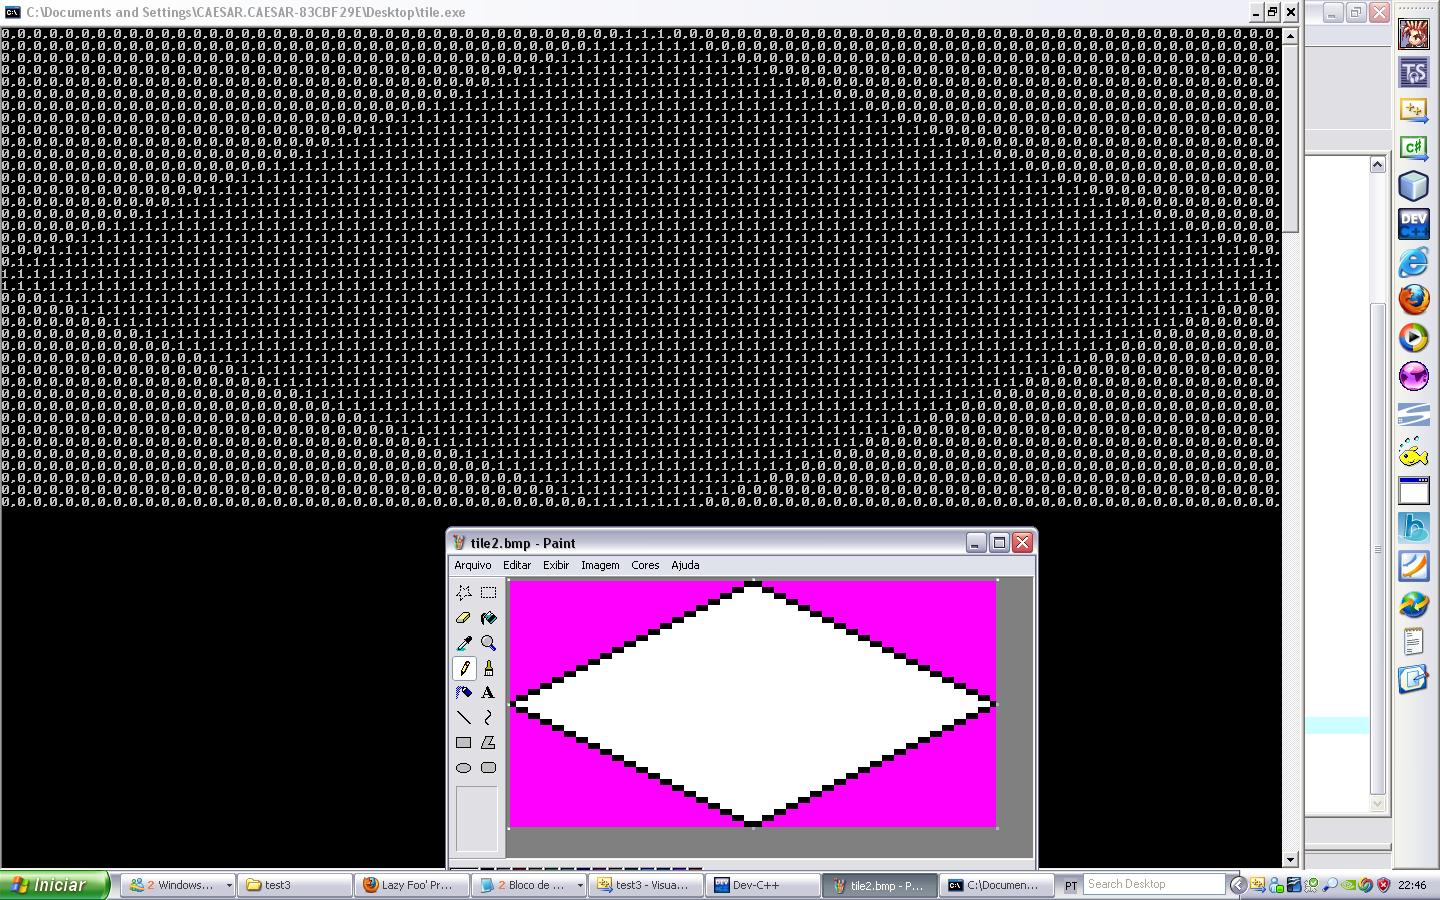The width and height of the screenshot is (1440, 900).
Task: Click console scrollbar down arrow
Action: coord(1290,859)
